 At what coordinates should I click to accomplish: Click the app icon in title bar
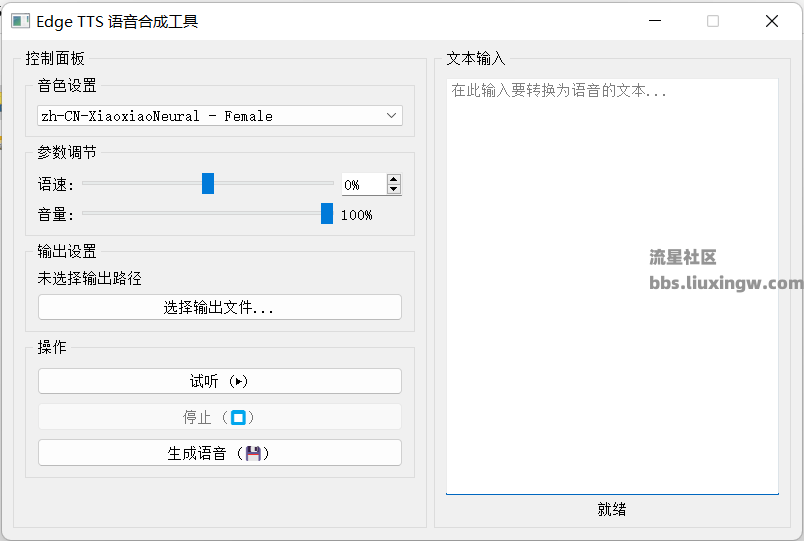[21, 21]
